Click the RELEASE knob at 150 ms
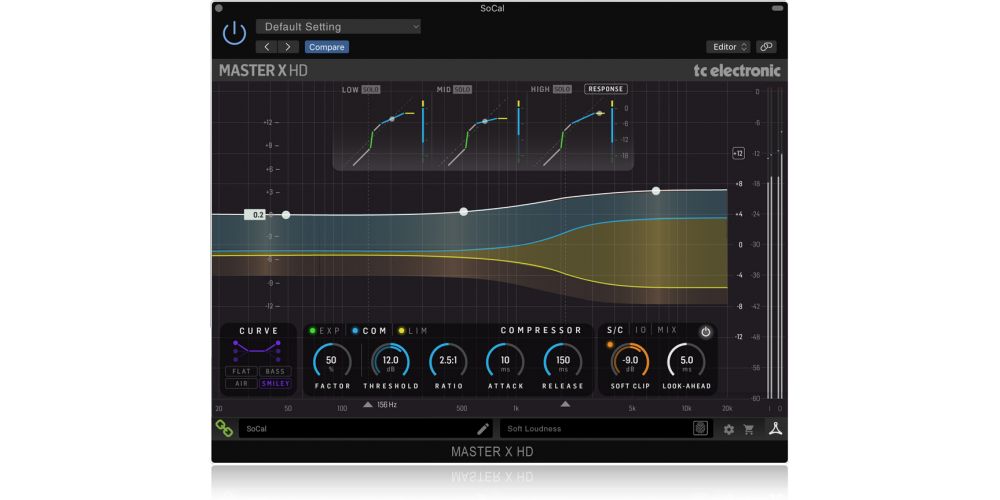This screenshot has width=1000, height=500. tap(563, 362)
